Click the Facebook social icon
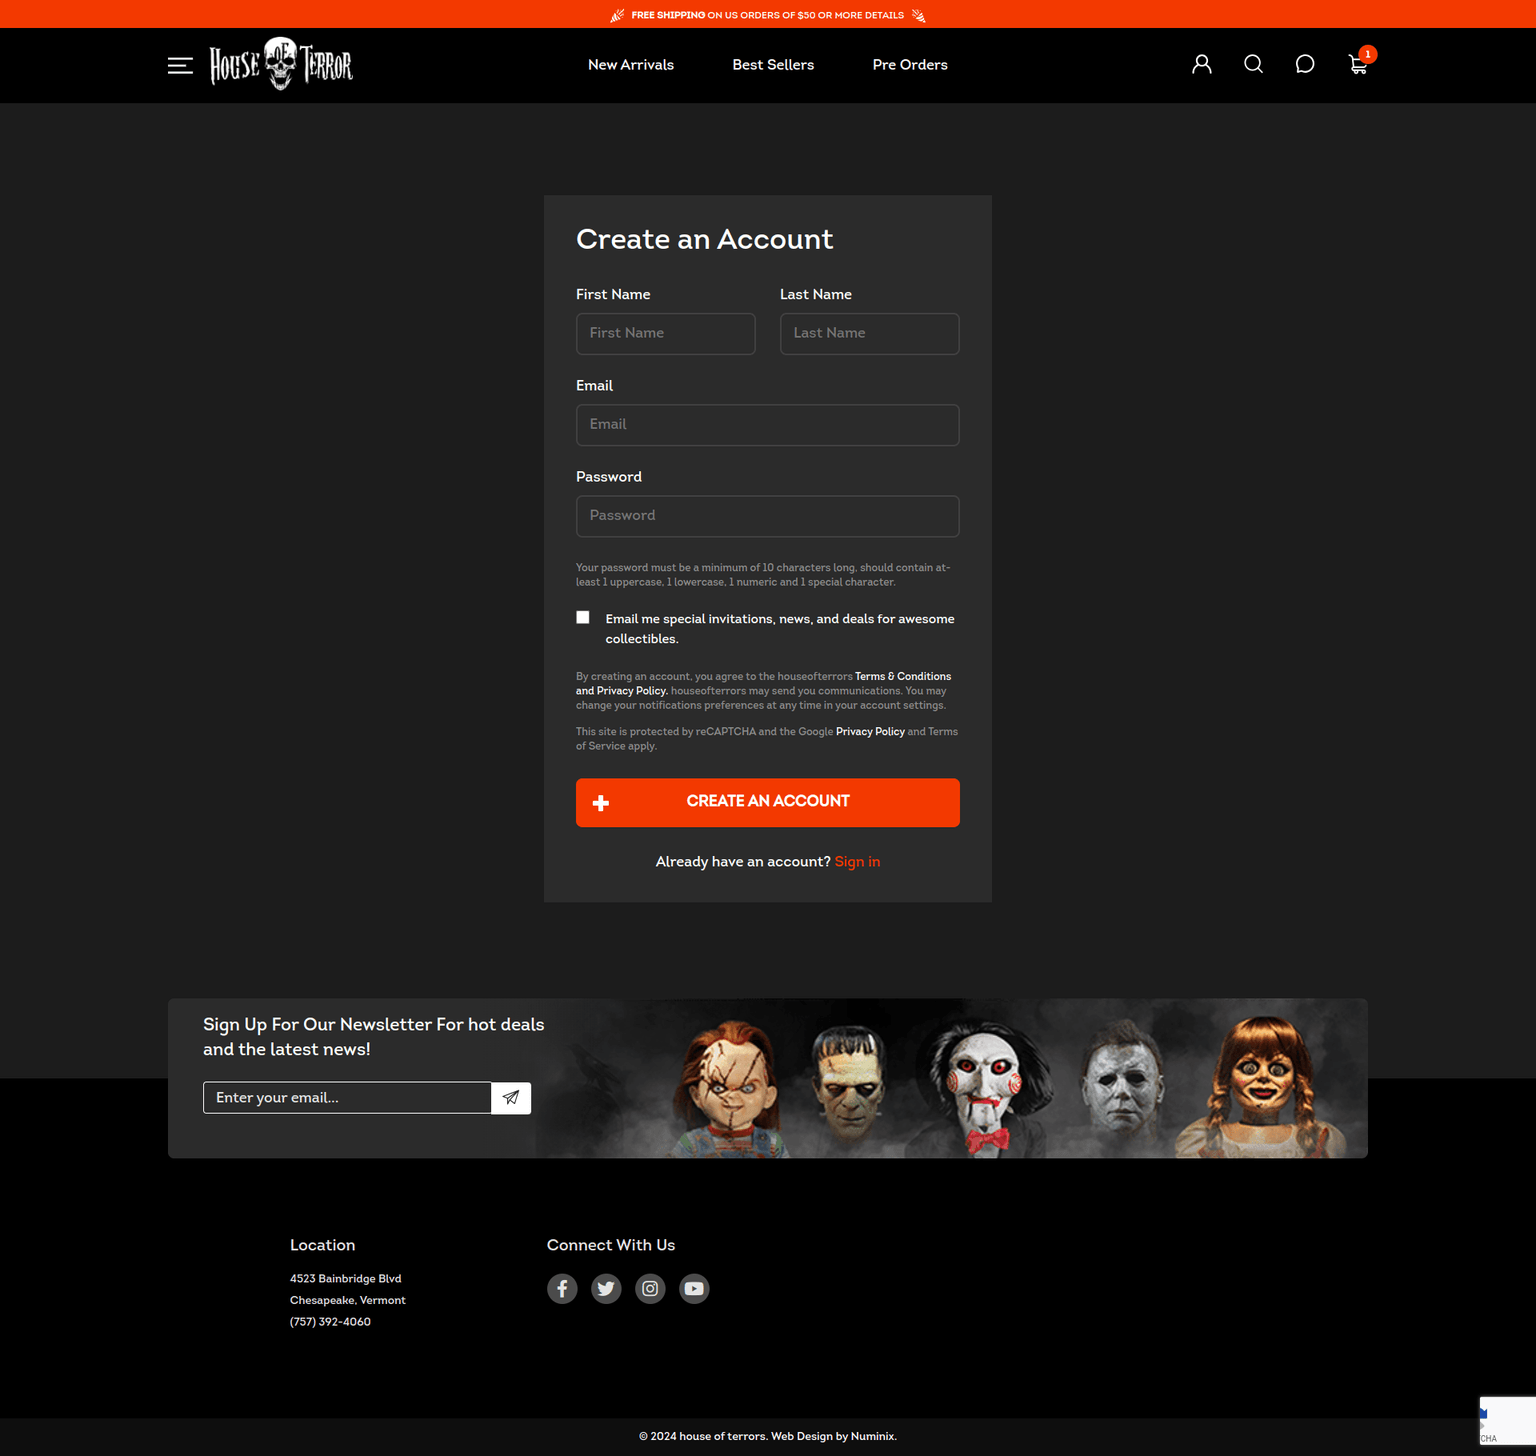The width and height of the screenshot is (1536, 1456). 562,1288
